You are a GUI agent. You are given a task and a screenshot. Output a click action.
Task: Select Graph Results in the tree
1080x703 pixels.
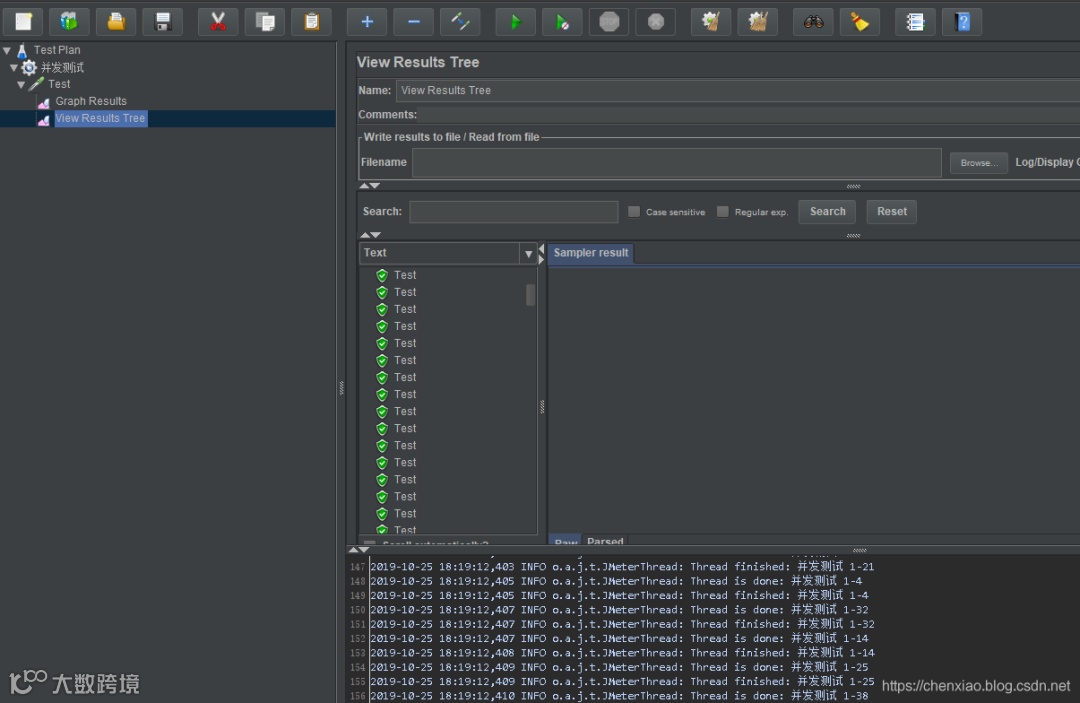coord(91,101)
